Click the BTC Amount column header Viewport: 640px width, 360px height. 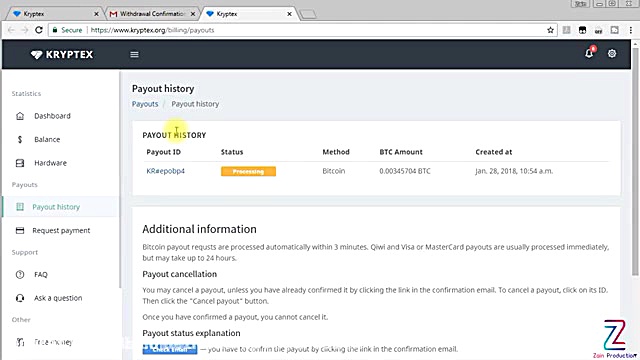coord(401,152)
